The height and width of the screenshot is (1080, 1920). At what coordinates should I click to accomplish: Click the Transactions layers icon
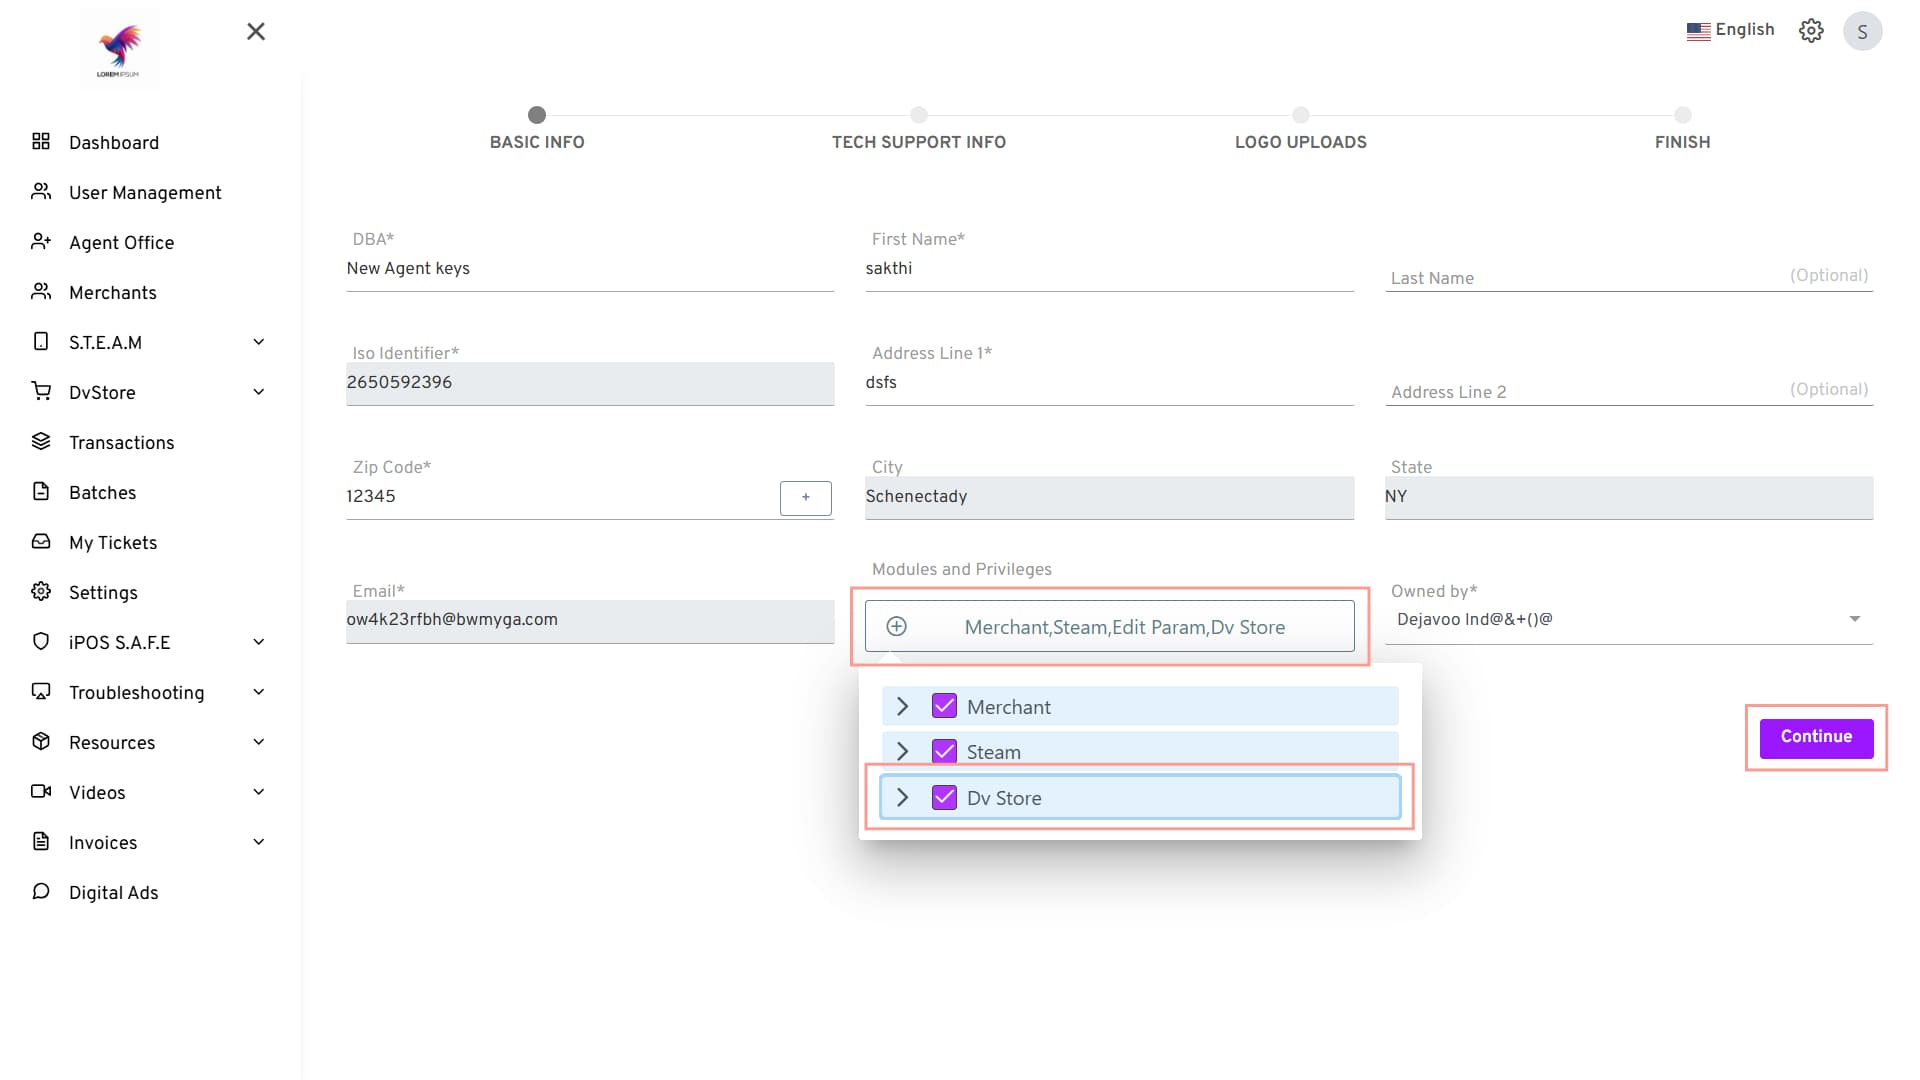[41, 441]
